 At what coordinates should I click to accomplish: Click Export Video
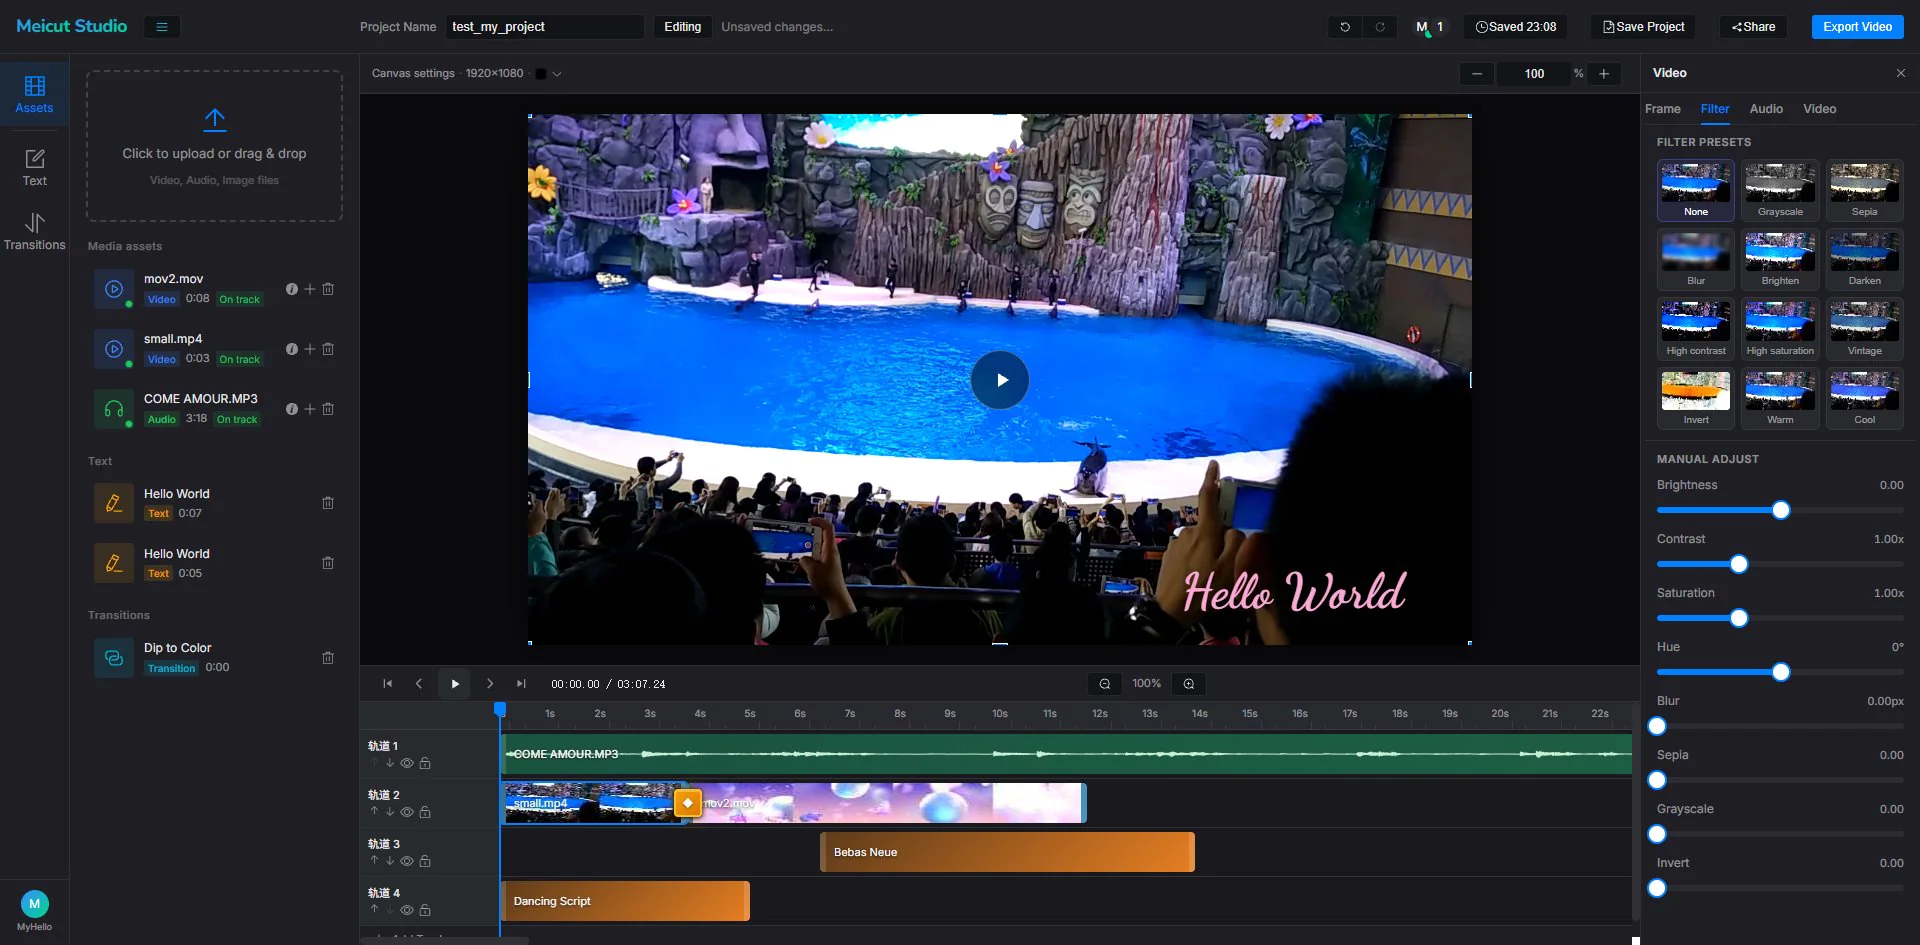[x=1857, y=27]
